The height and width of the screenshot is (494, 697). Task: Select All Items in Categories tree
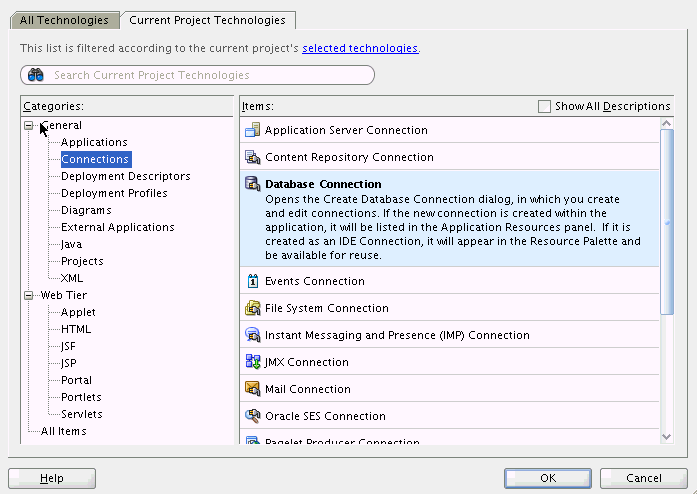tap(64, 431)
